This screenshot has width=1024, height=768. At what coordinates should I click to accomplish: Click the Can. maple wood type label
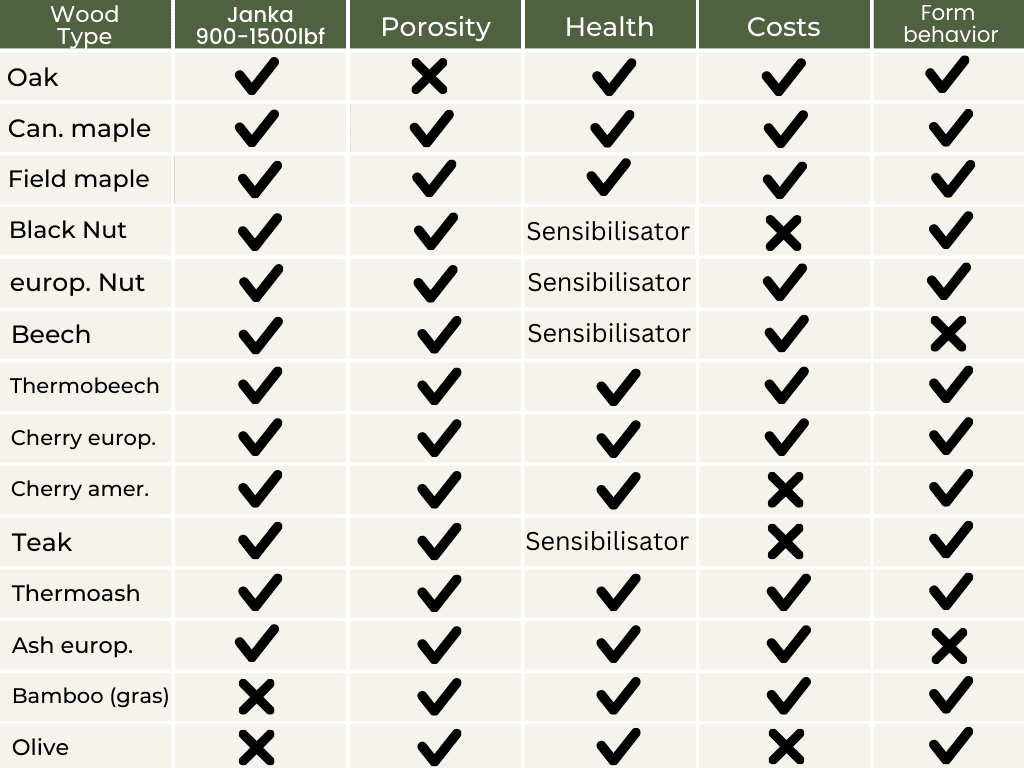(79, 129)
